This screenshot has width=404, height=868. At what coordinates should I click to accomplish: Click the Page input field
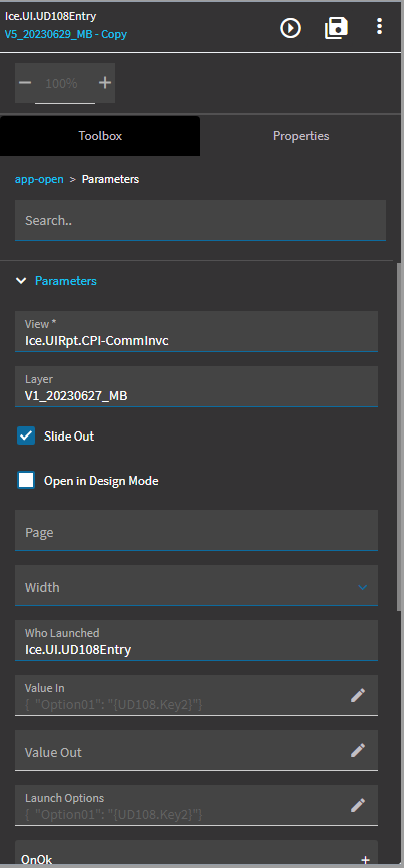coord(196,530)
